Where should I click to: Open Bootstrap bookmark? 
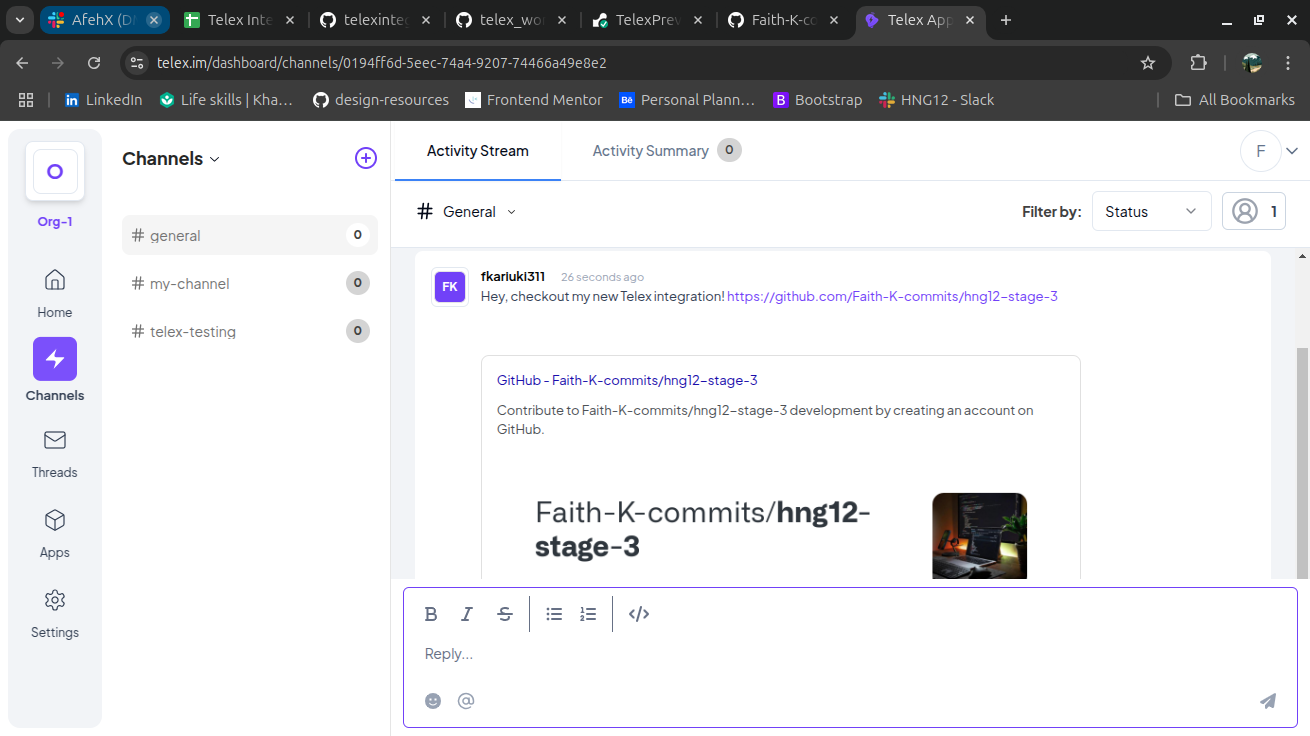[818, 100]
